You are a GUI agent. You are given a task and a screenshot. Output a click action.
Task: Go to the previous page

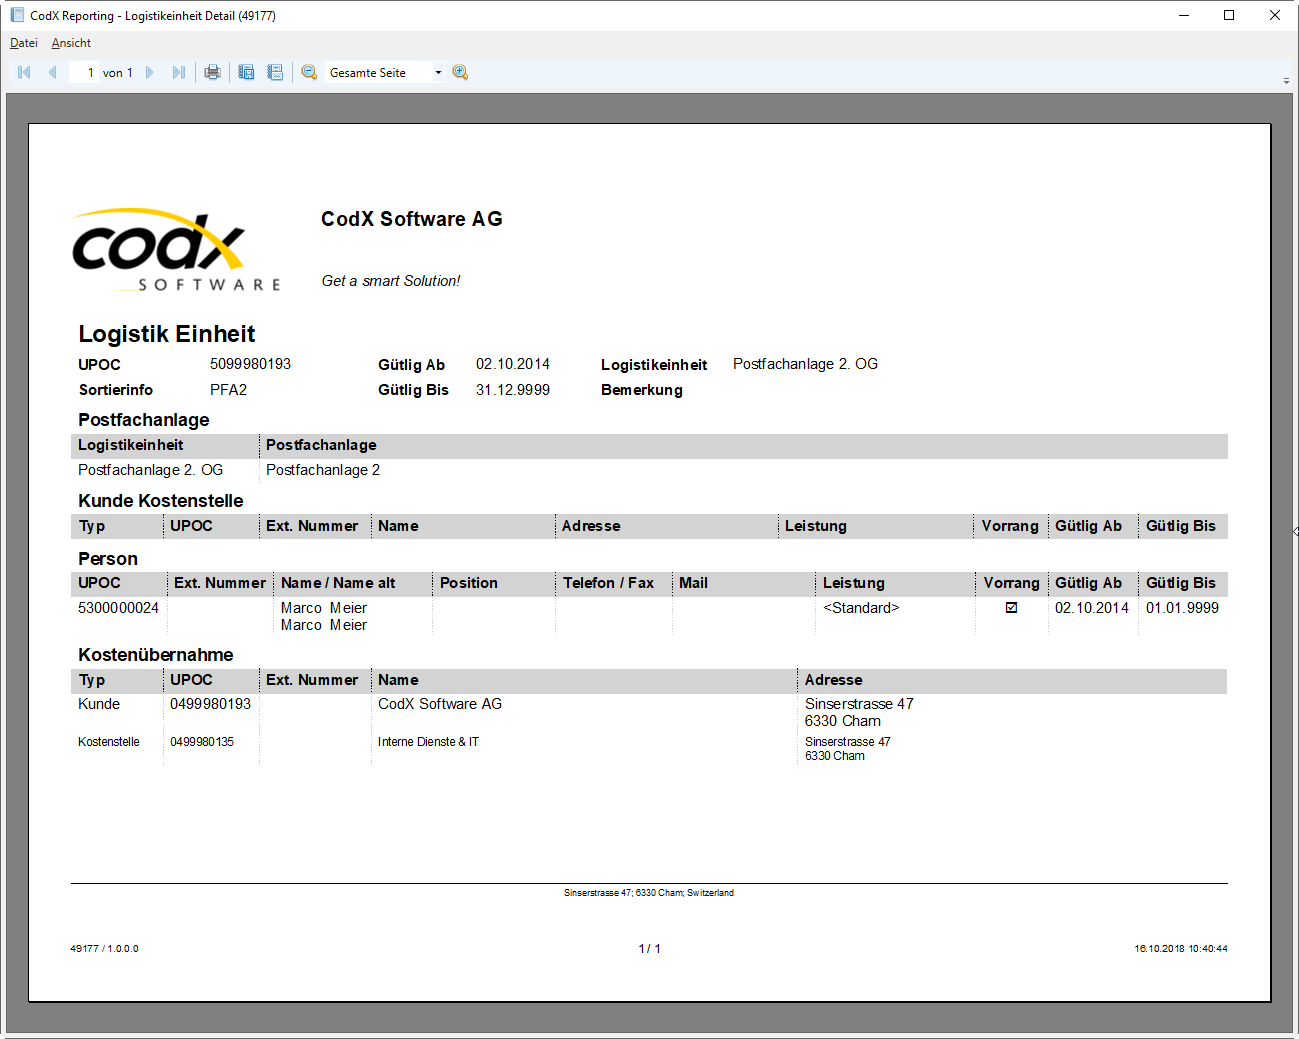[x=51, y=71]
